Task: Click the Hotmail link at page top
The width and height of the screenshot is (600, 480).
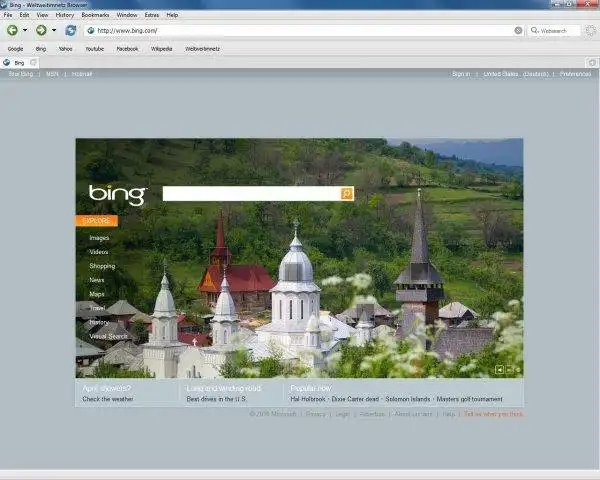Action: [82, 74]
